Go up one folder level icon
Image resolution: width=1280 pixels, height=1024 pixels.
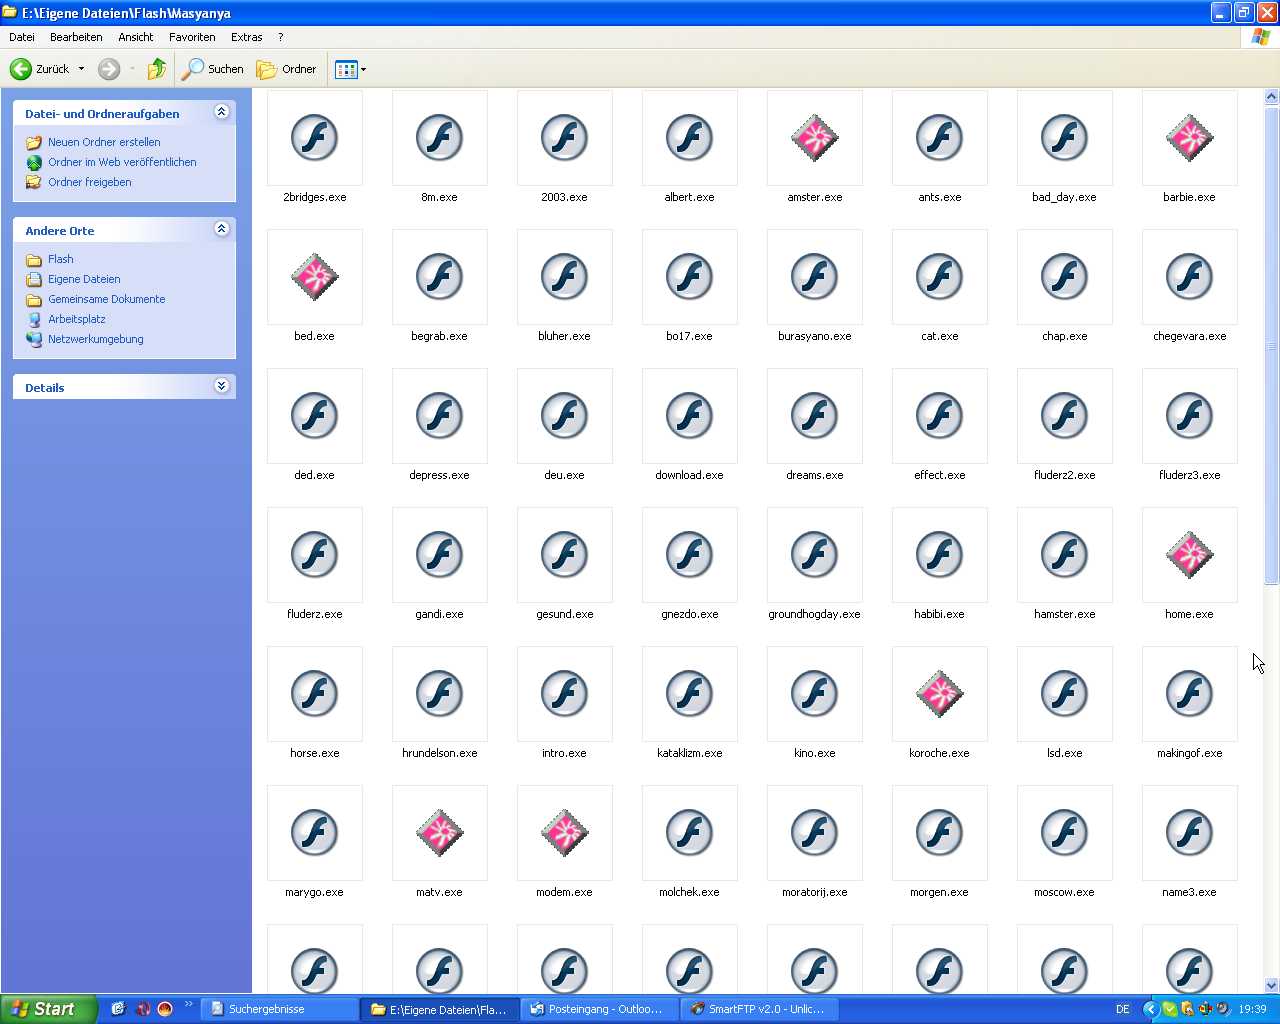click(157, 69)
